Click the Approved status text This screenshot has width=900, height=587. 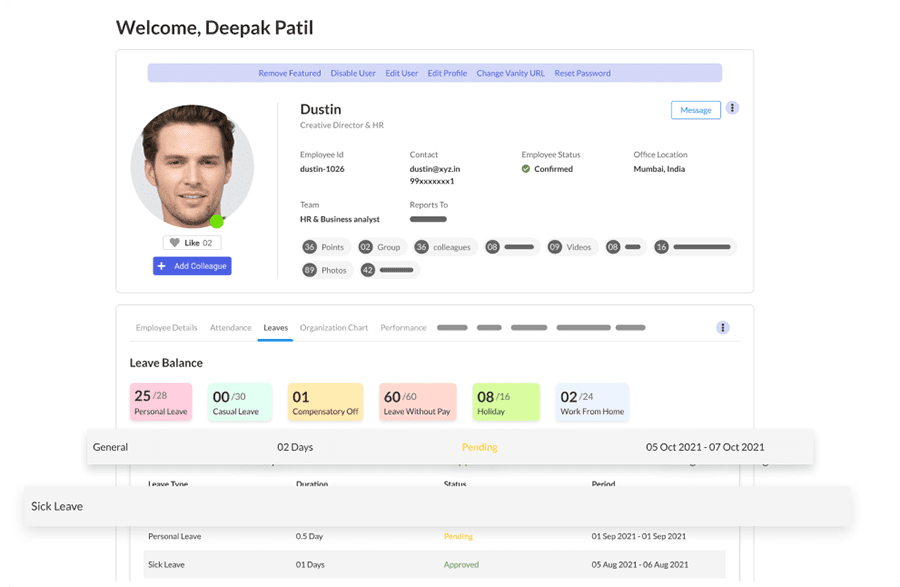pyautogui.click(x=461, y=565)
